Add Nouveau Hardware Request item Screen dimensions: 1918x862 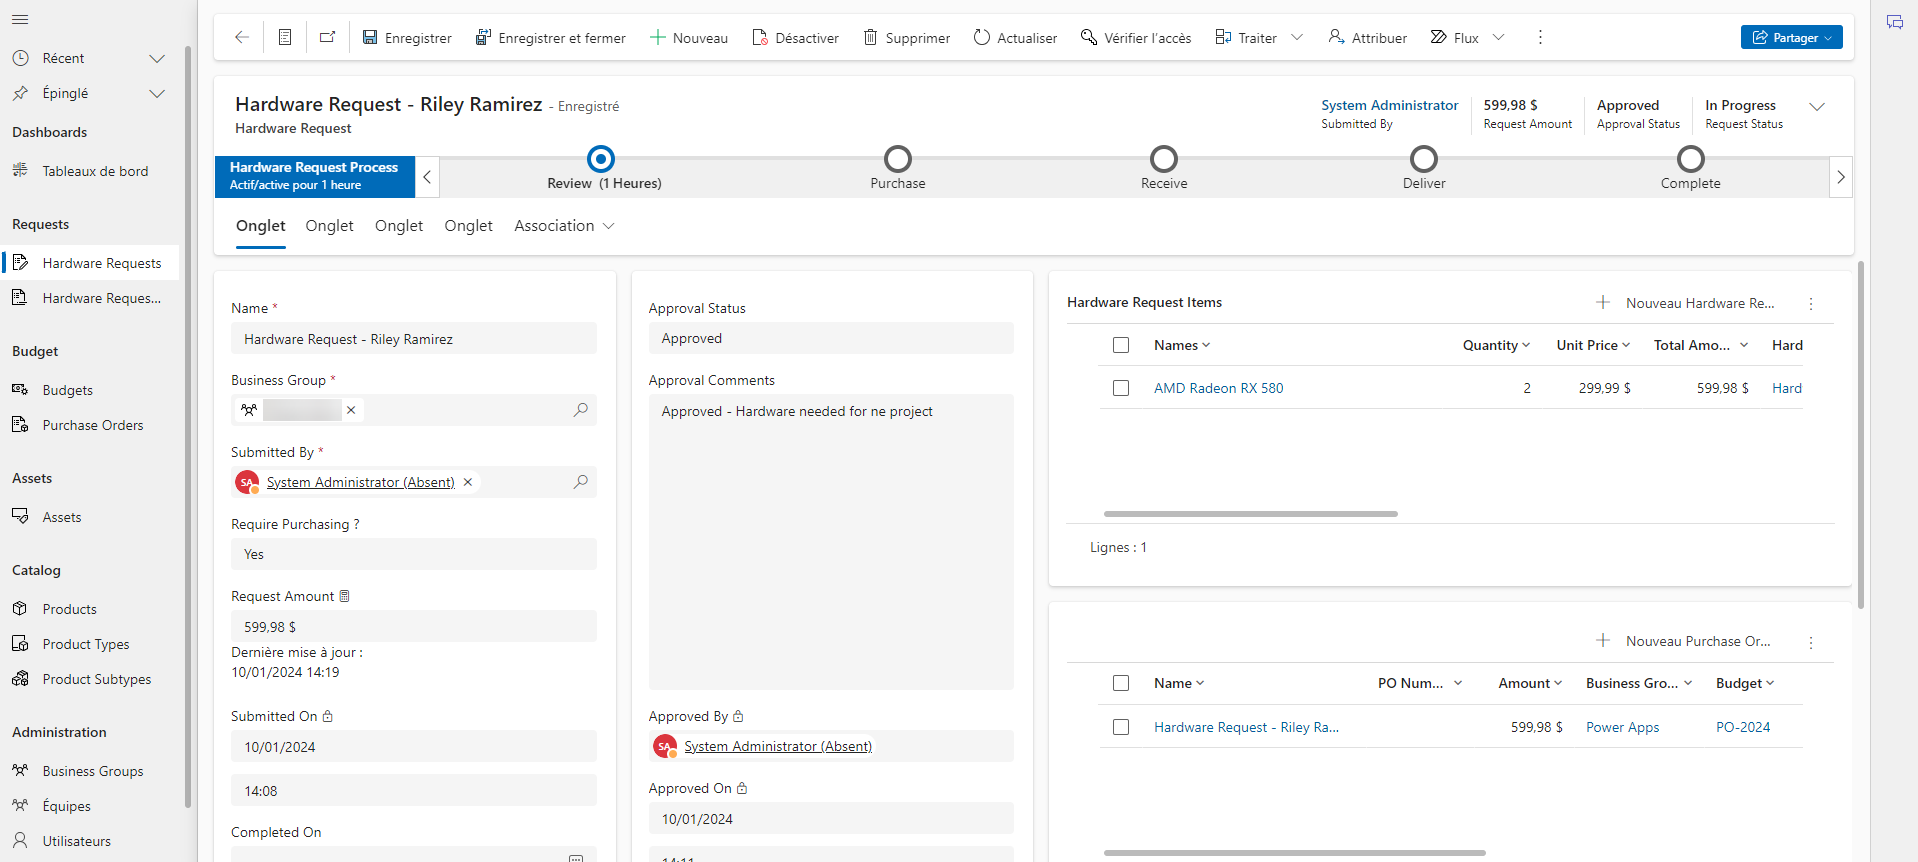(1686, 303)
